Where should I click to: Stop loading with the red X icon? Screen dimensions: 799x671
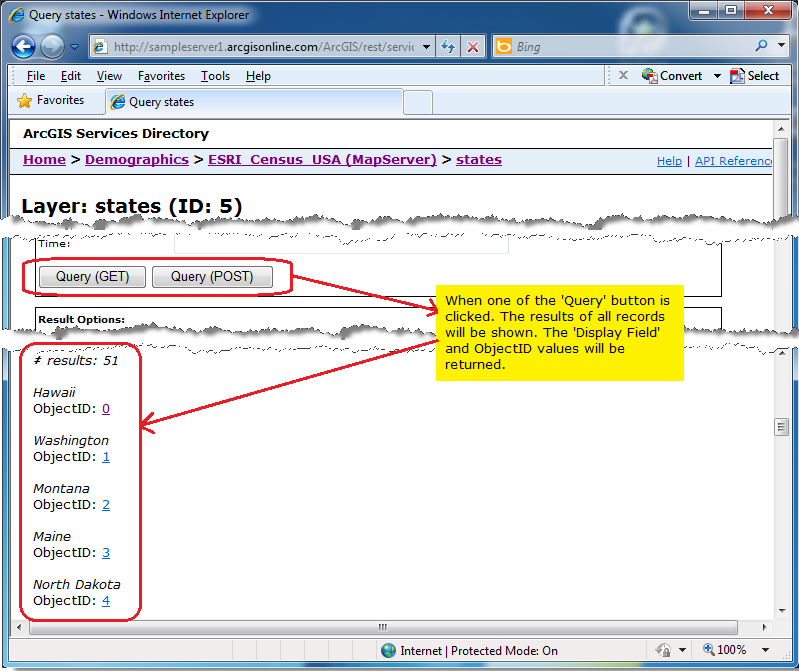(x=473, y=47)
